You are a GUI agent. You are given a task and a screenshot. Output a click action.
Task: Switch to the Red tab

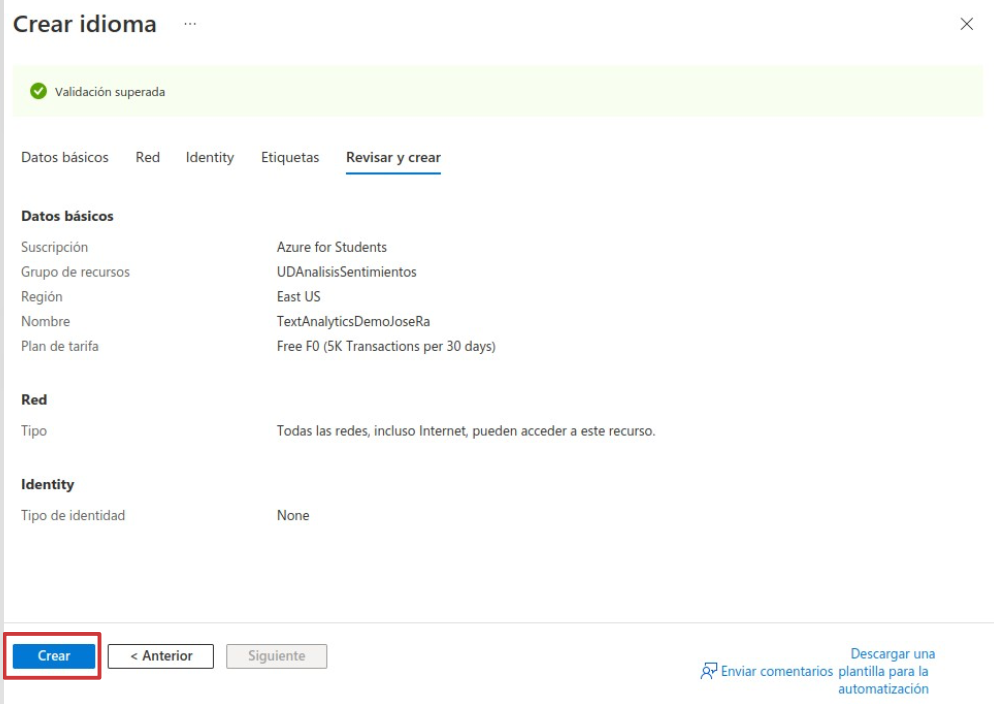(146, 156)
